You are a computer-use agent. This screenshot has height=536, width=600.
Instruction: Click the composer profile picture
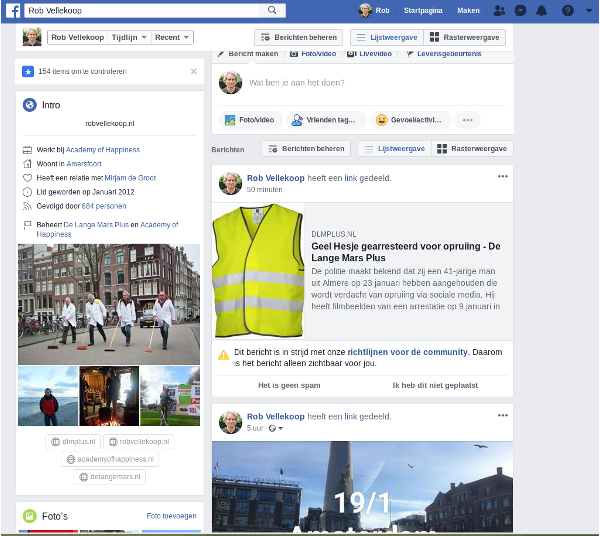pyautogui.click(x=230, y=83)
